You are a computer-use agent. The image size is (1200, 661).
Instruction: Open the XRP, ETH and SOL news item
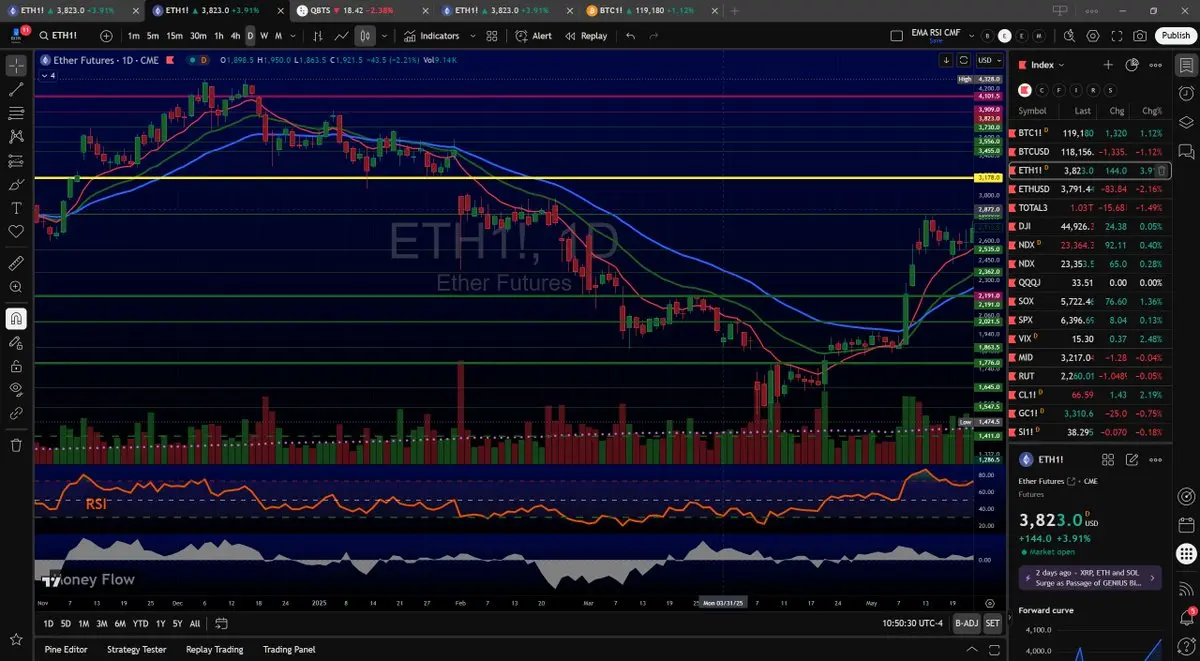pyautogui.click(x=1089, y=577)
